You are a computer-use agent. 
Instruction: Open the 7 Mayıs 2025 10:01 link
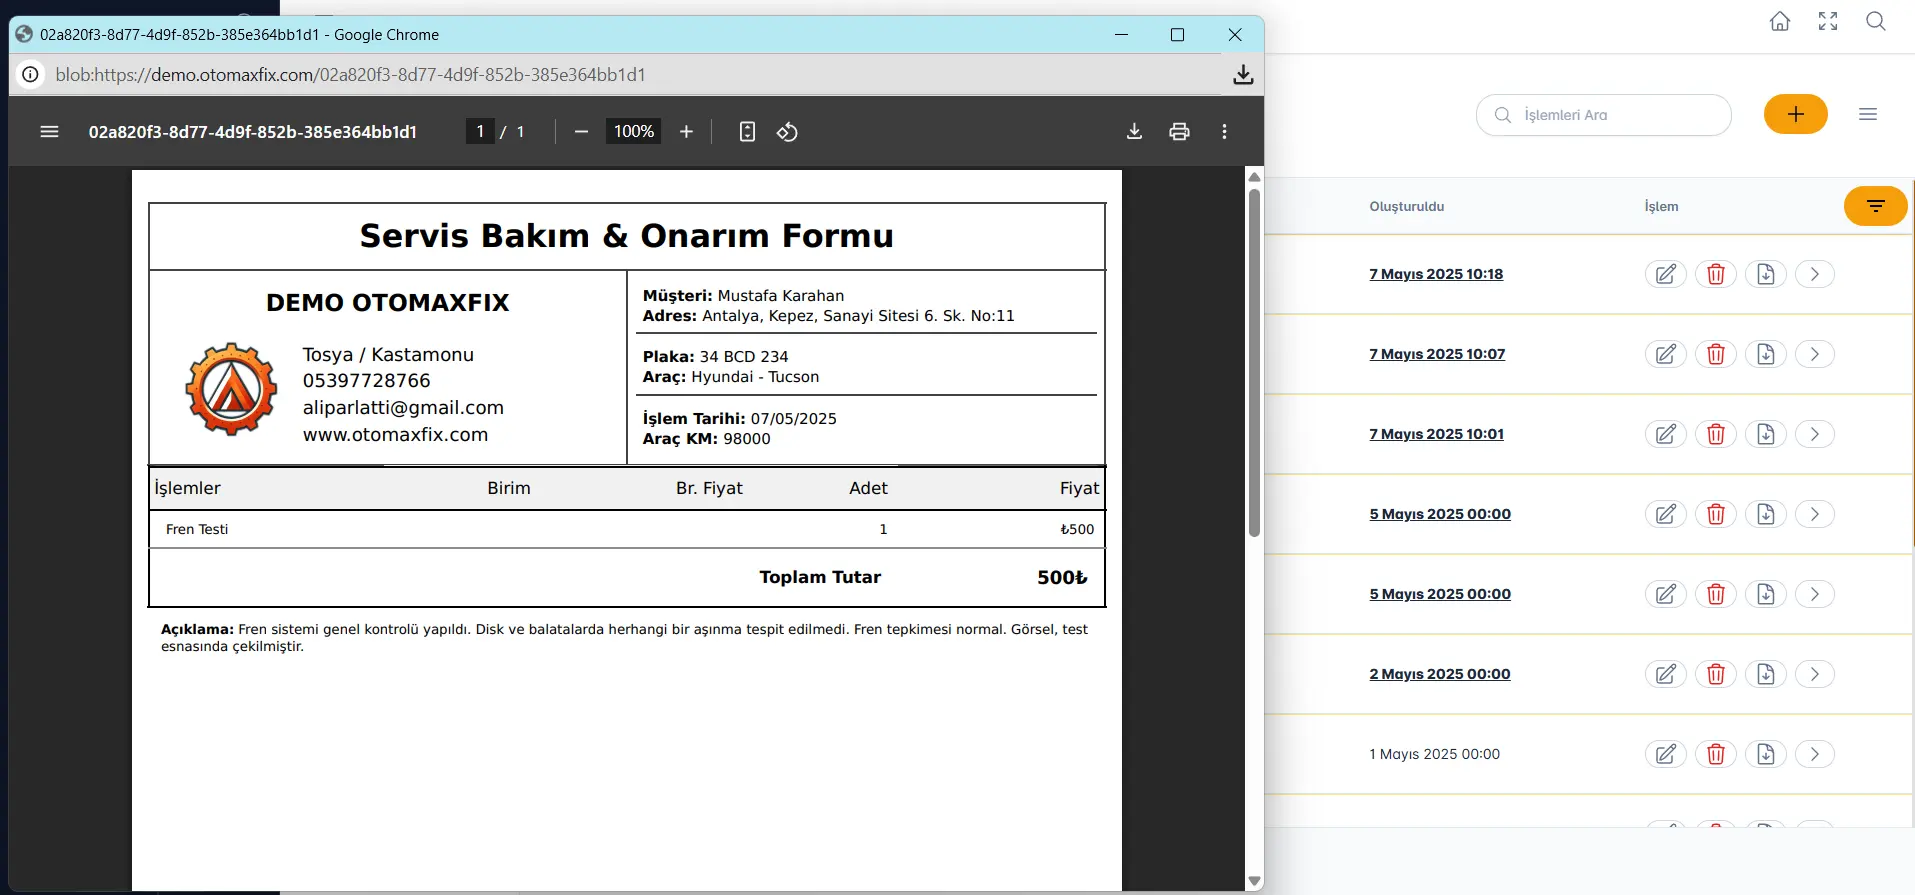(1436, 434)
